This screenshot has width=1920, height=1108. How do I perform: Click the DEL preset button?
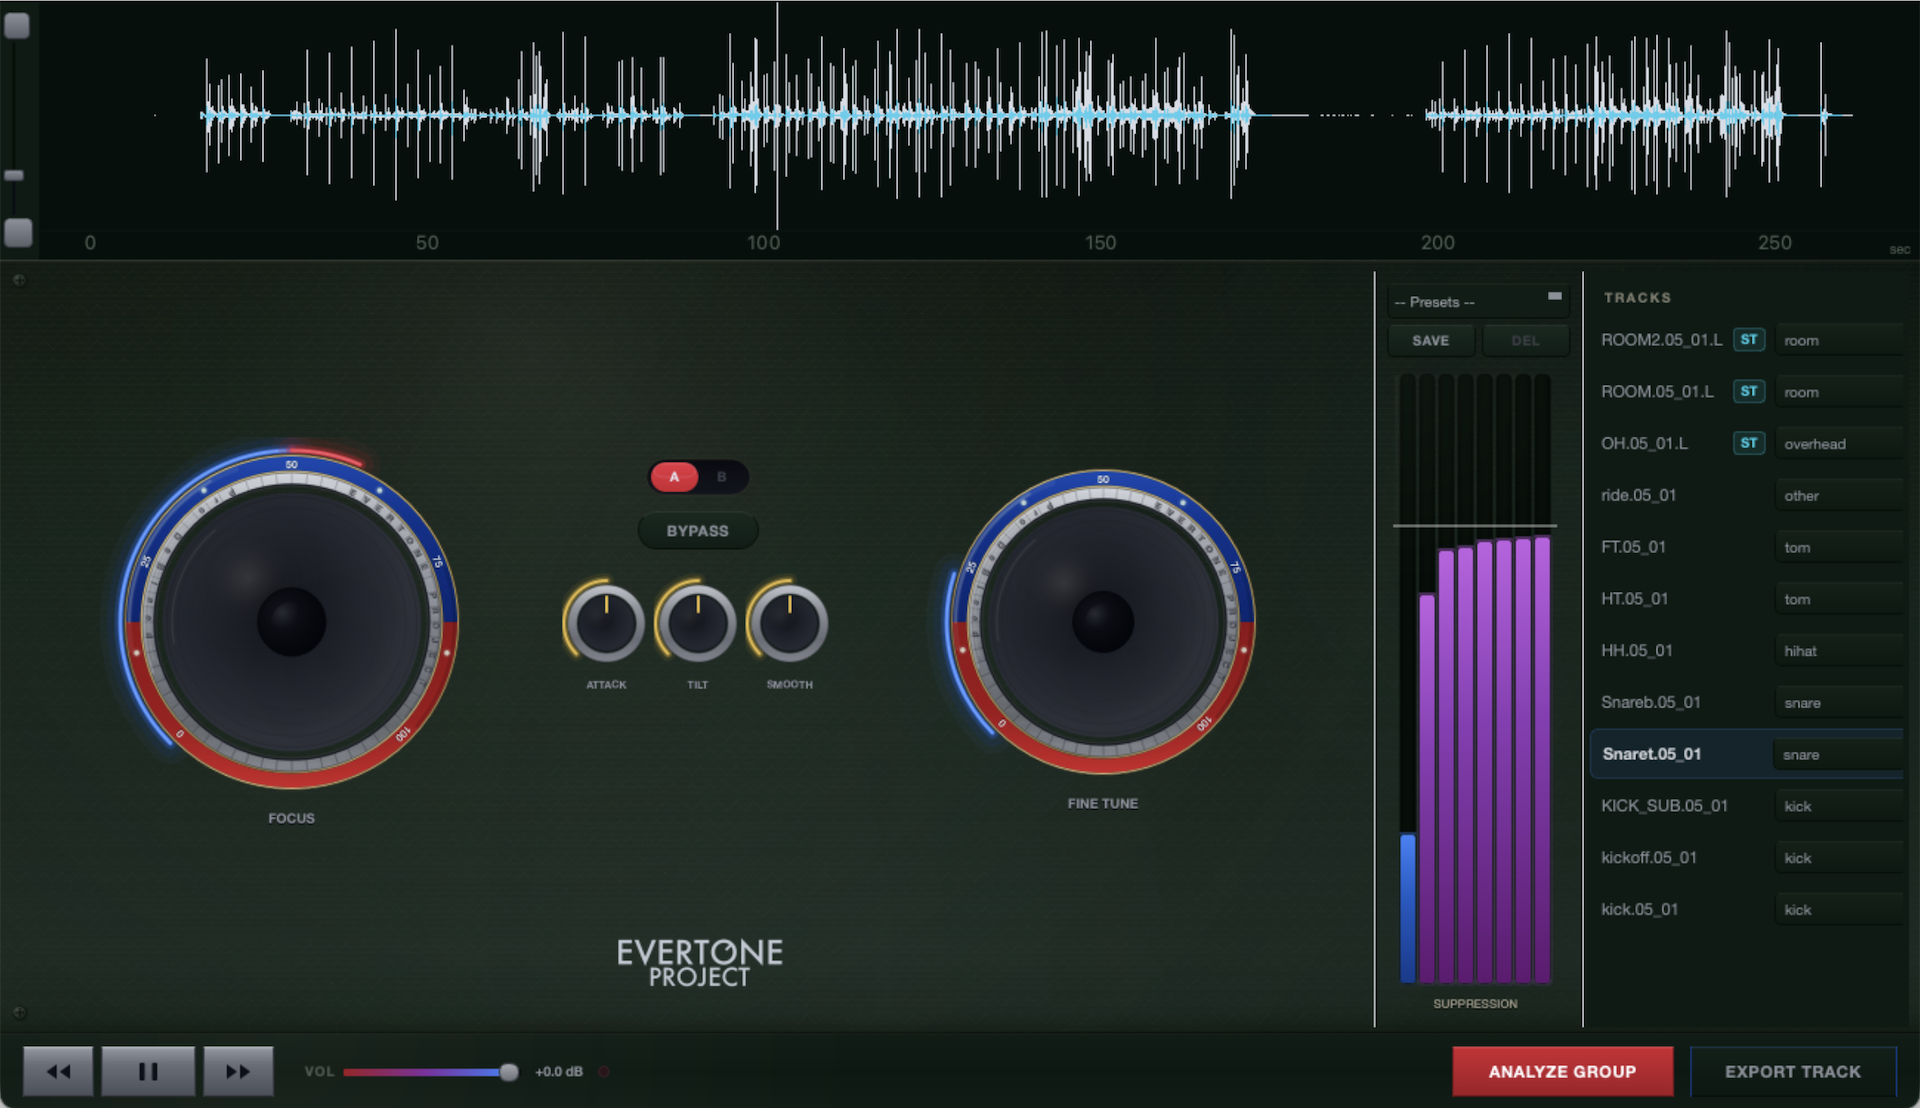click(x=1525, y=341)
